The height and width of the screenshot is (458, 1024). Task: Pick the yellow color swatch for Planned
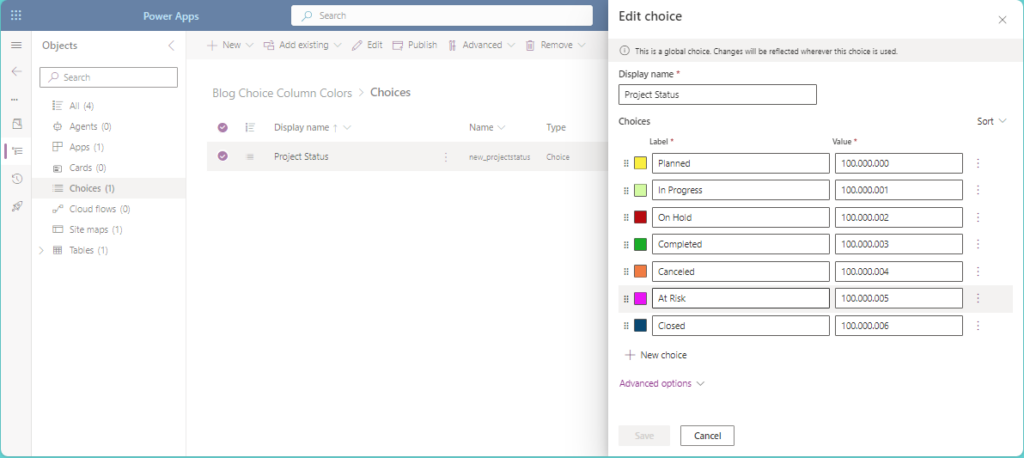pyautogui.click(x=640, y=163)
